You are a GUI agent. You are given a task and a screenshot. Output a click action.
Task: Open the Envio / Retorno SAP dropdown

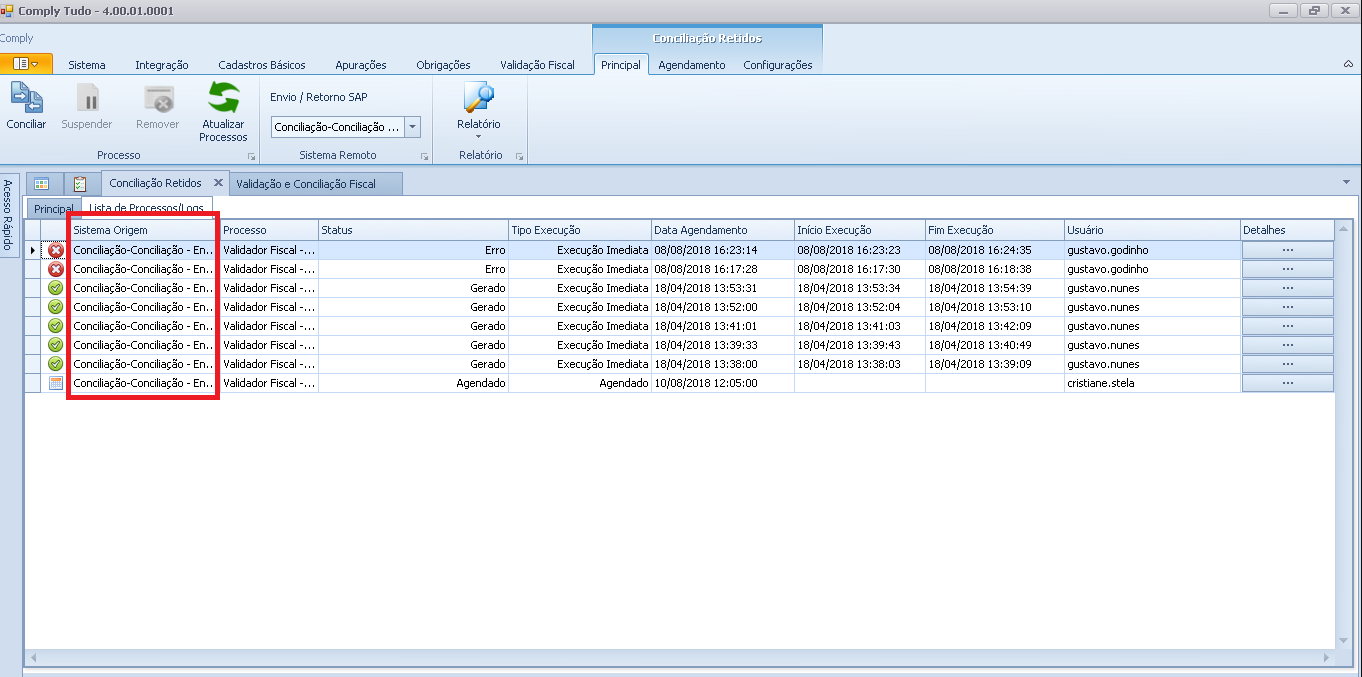coord(412,127)
